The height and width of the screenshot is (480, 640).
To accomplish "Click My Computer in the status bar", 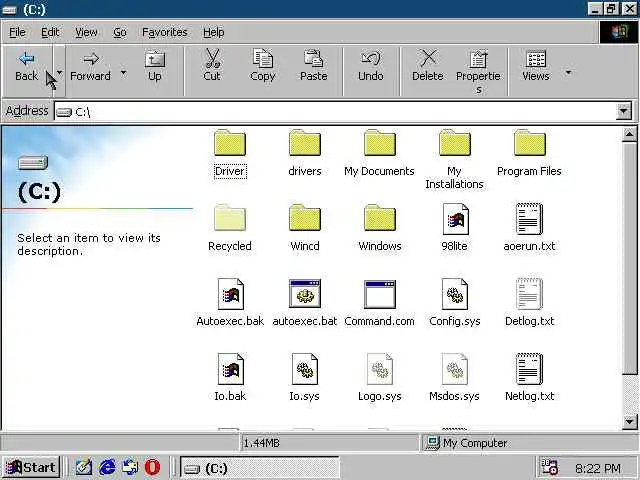I will click(x=465, y=443).
